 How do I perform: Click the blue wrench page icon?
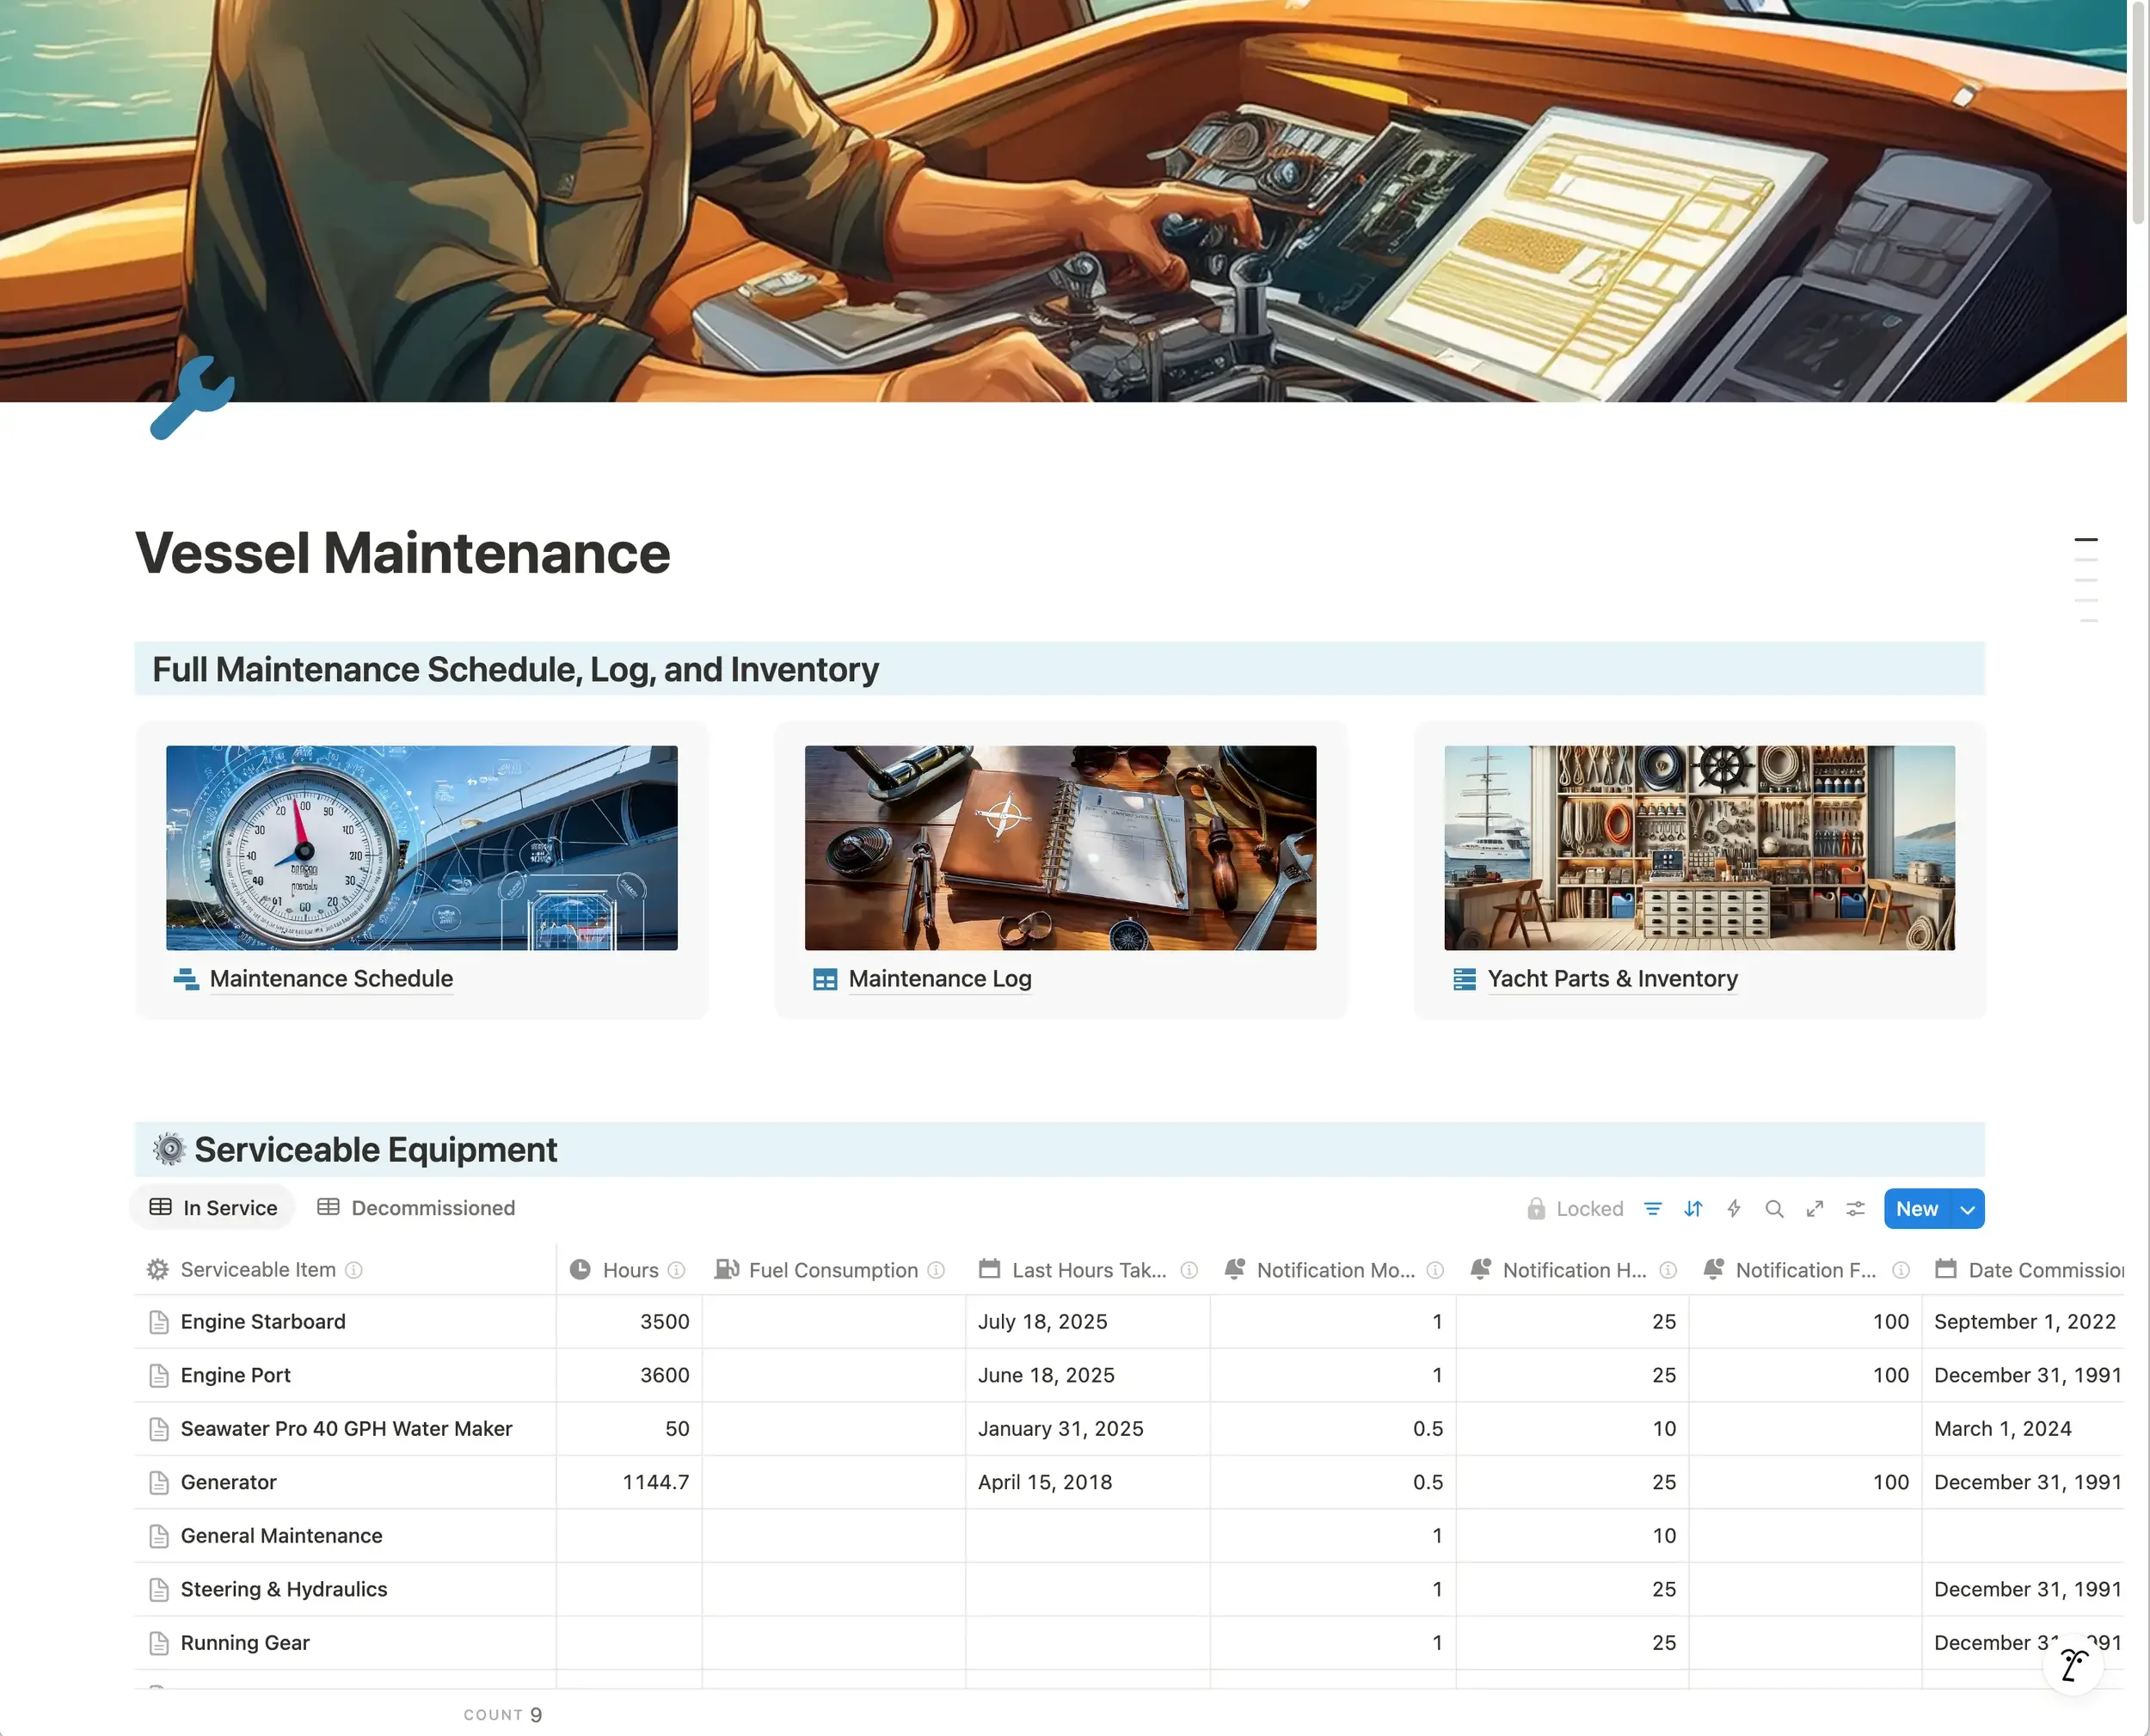pos(192,398)
